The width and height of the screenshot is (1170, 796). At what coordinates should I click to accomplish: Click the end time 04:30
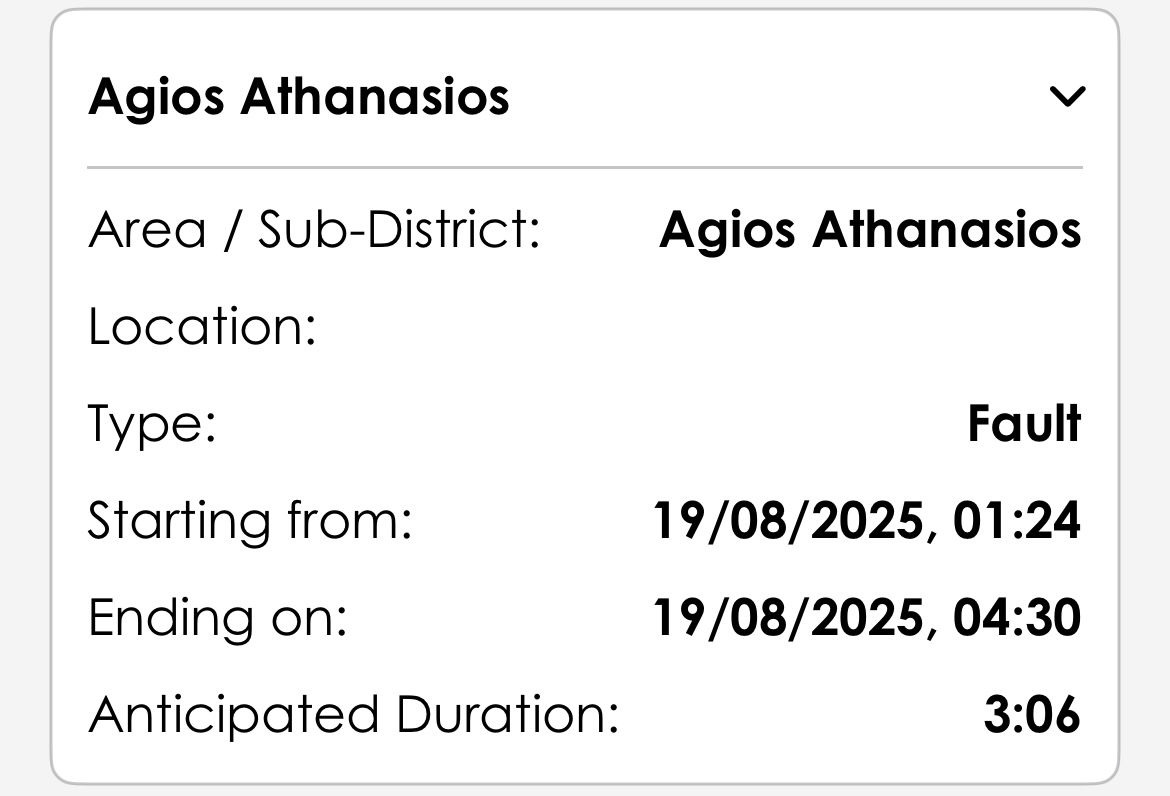pos(1017,618)
